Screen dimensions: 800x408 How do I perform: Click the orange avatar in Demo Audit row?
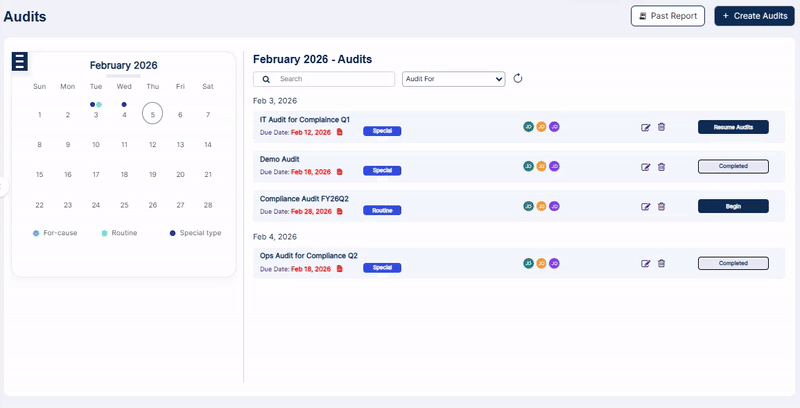pyautogui.click(x=541, y=166)
